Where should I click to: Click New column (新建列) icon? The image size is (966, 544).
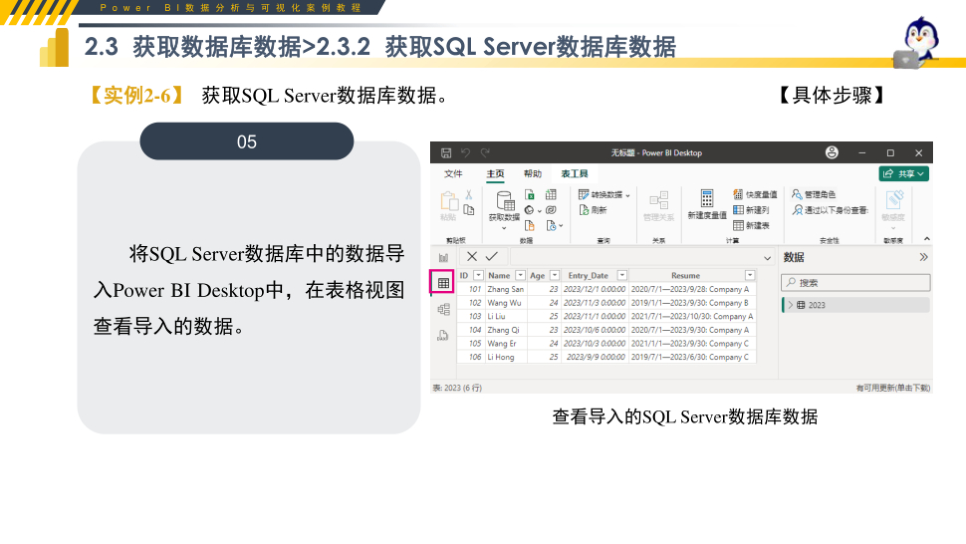click(737, 210)
